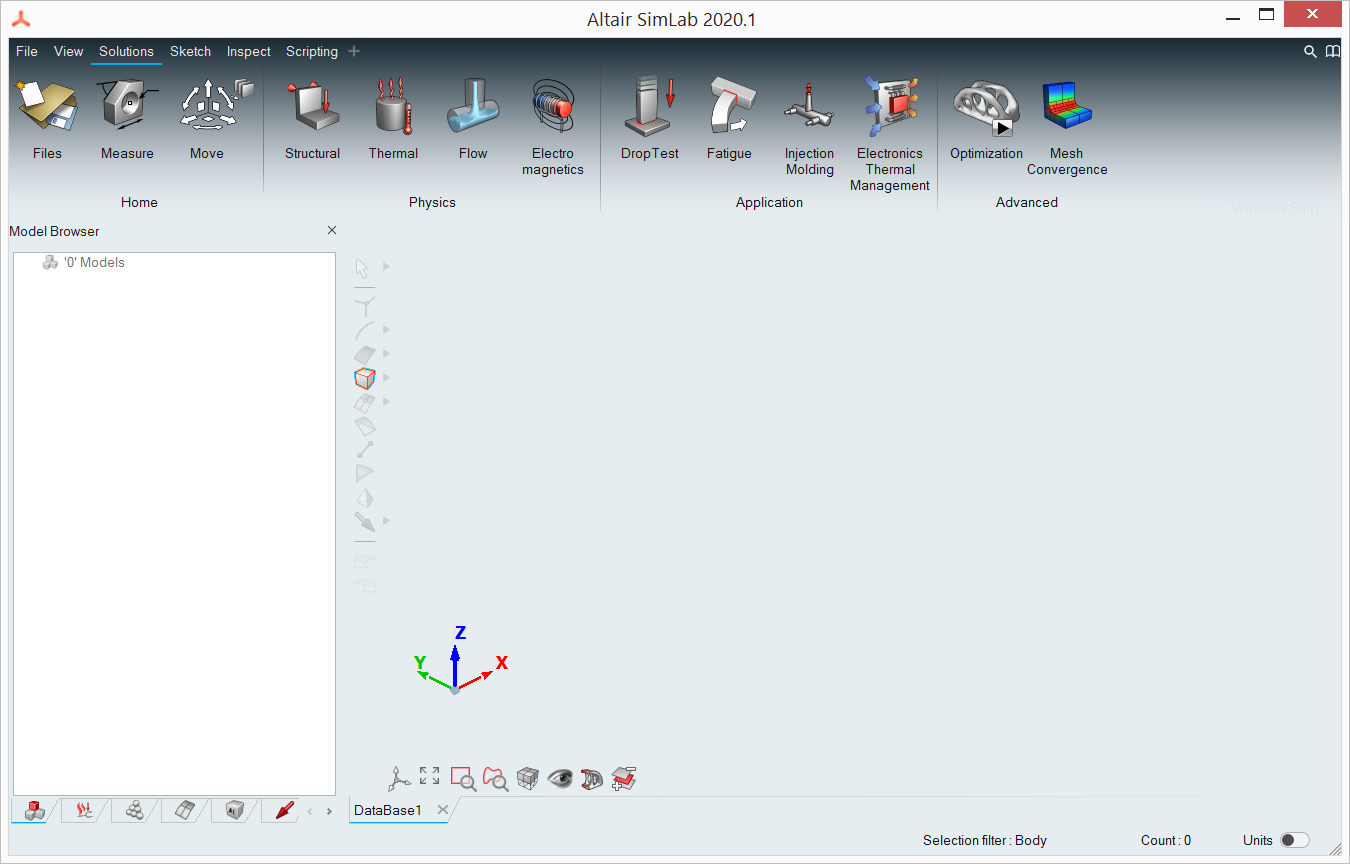Switch to the Solutions ribbon tab
1350x864 pixels.
(x=126, y=51)
